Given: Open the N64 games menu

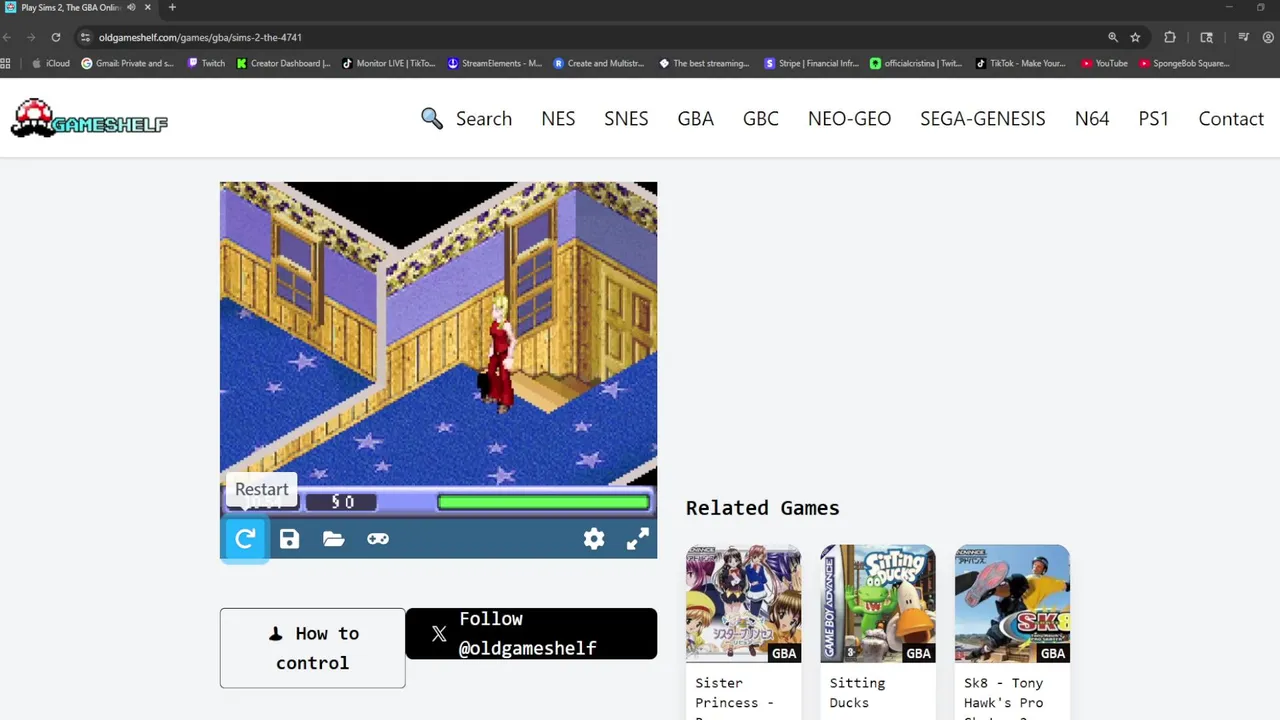Looking at the screenshot, I should click(x=1092, y=118).
